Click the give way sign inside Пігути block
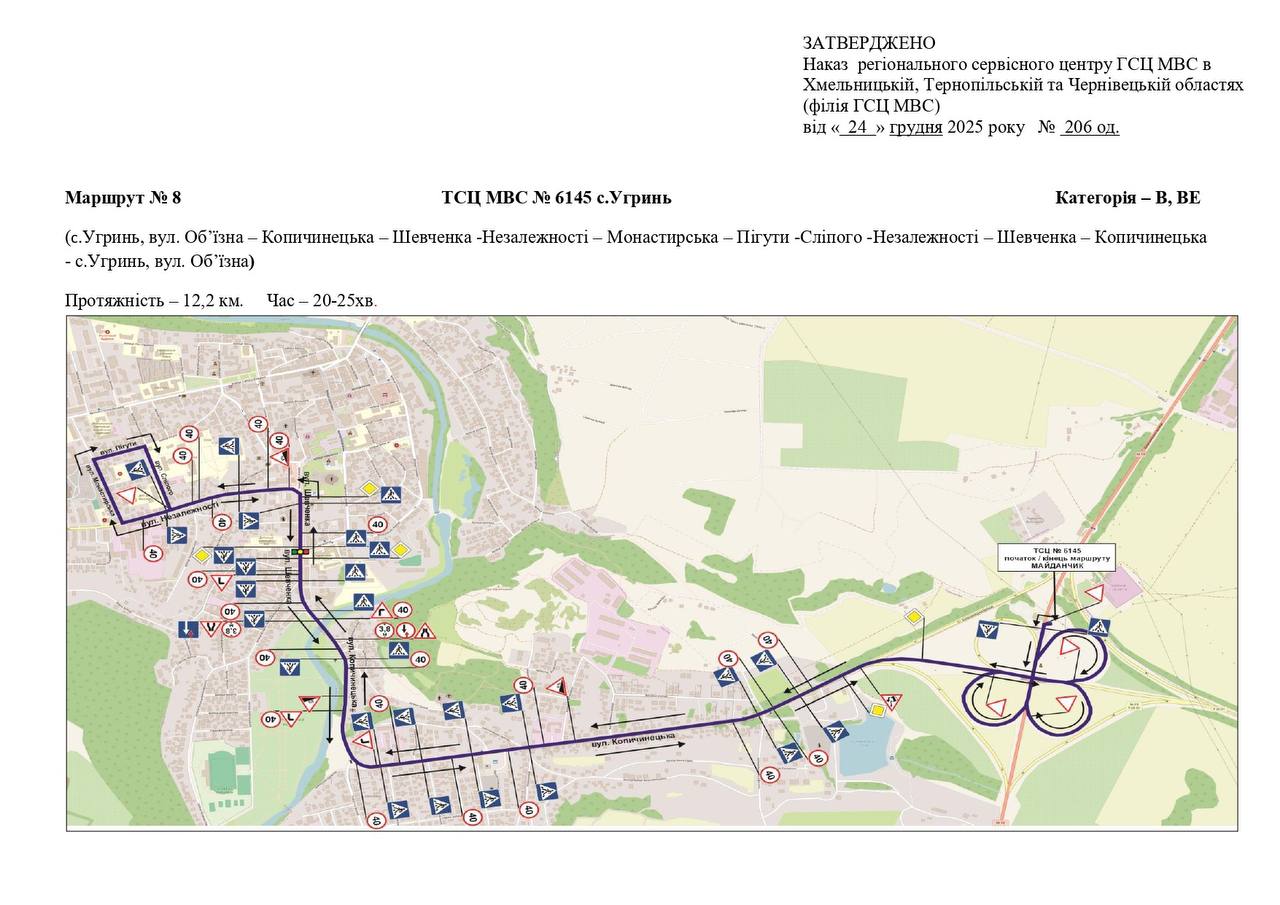Screen dimensions: 1280x905 [x=127, y=496]
